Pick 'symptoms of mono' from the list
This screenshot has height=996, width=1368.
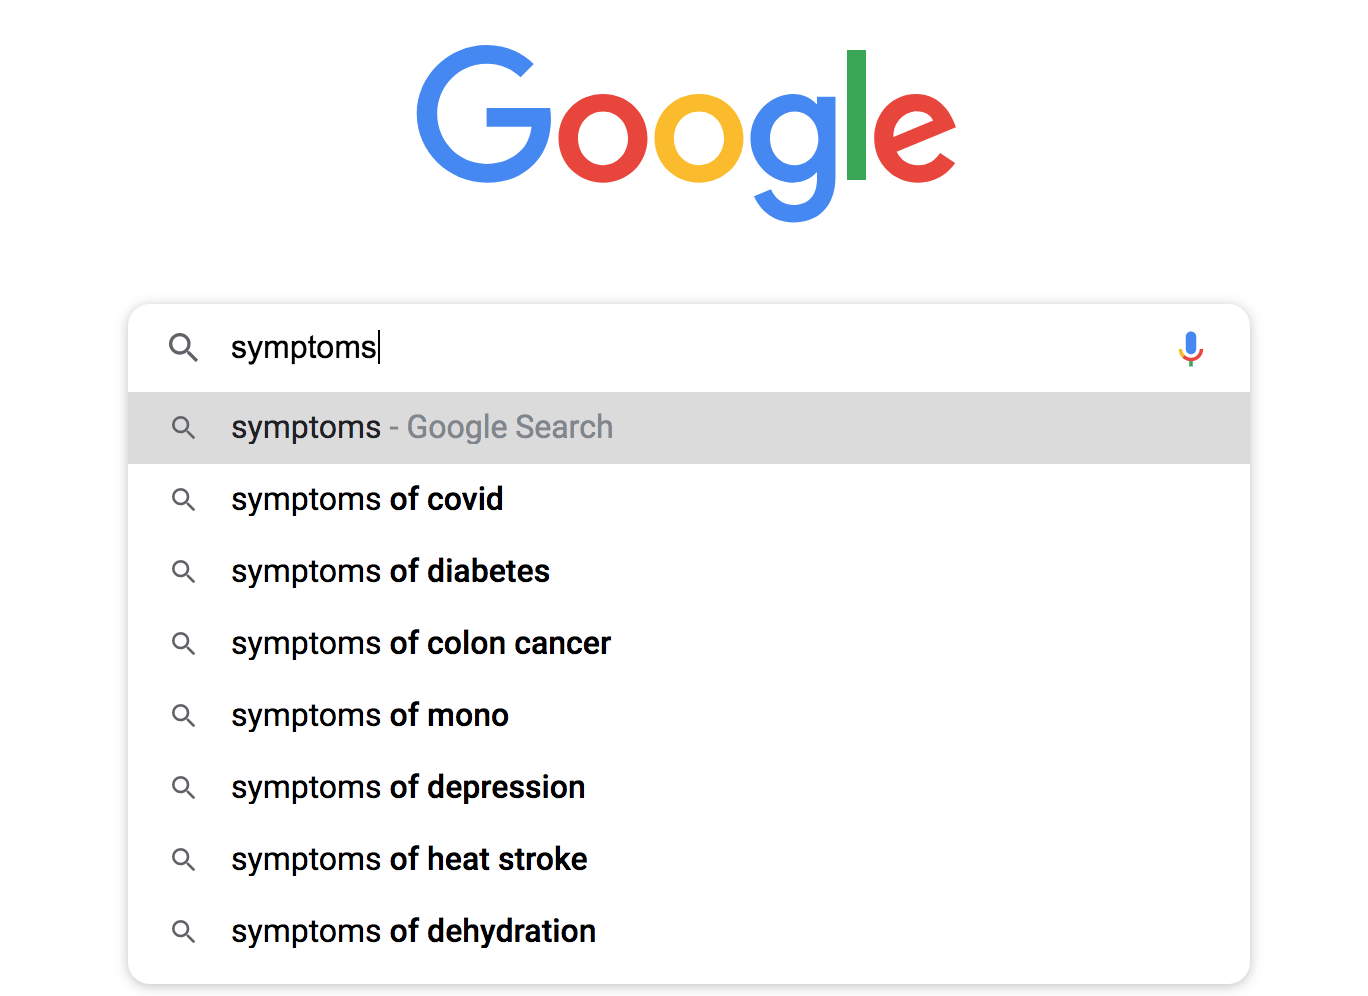(x=370, y=716)
